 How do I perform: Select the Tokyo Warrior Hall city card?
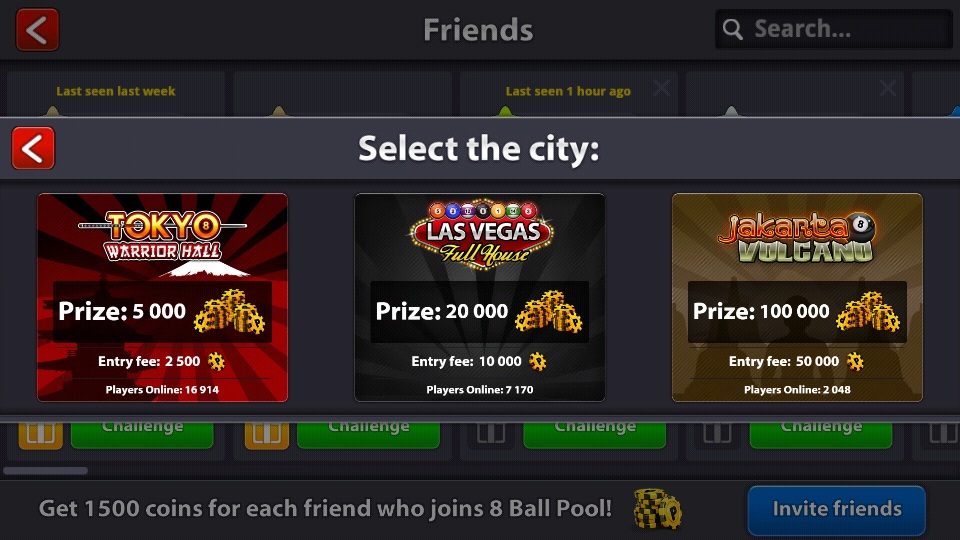162,298
